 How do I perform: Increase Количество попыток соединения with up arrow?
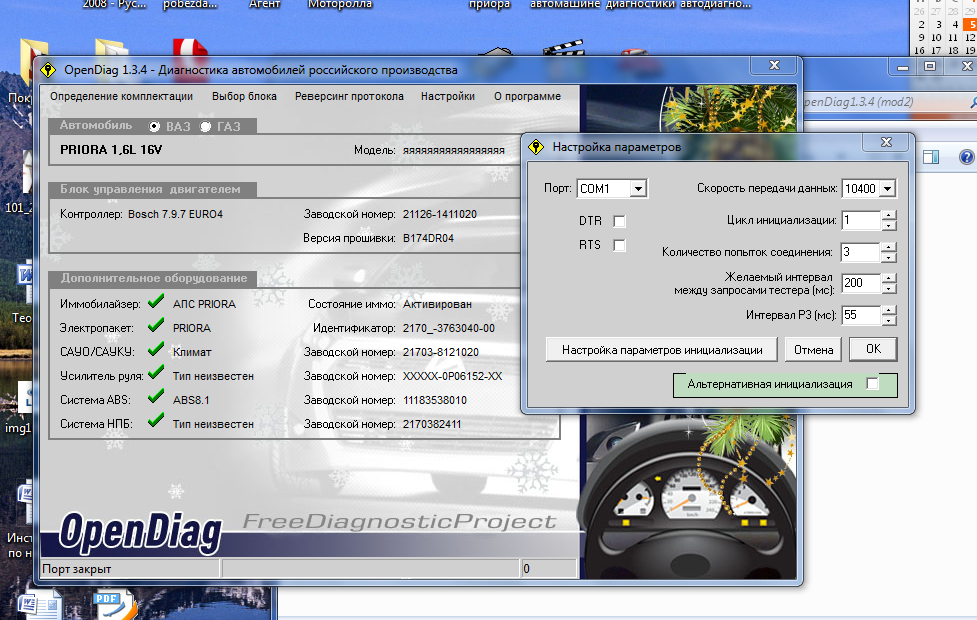pyautogui.click(x=889, y=247)
